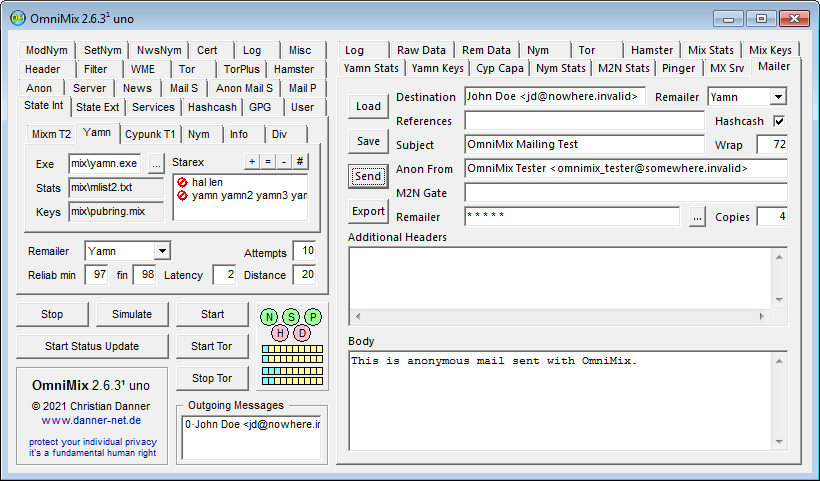The width and height of the screenshot is (820, 481).
Task: Toggle the Hashcash checkbox
Action: tap(779, 121)
